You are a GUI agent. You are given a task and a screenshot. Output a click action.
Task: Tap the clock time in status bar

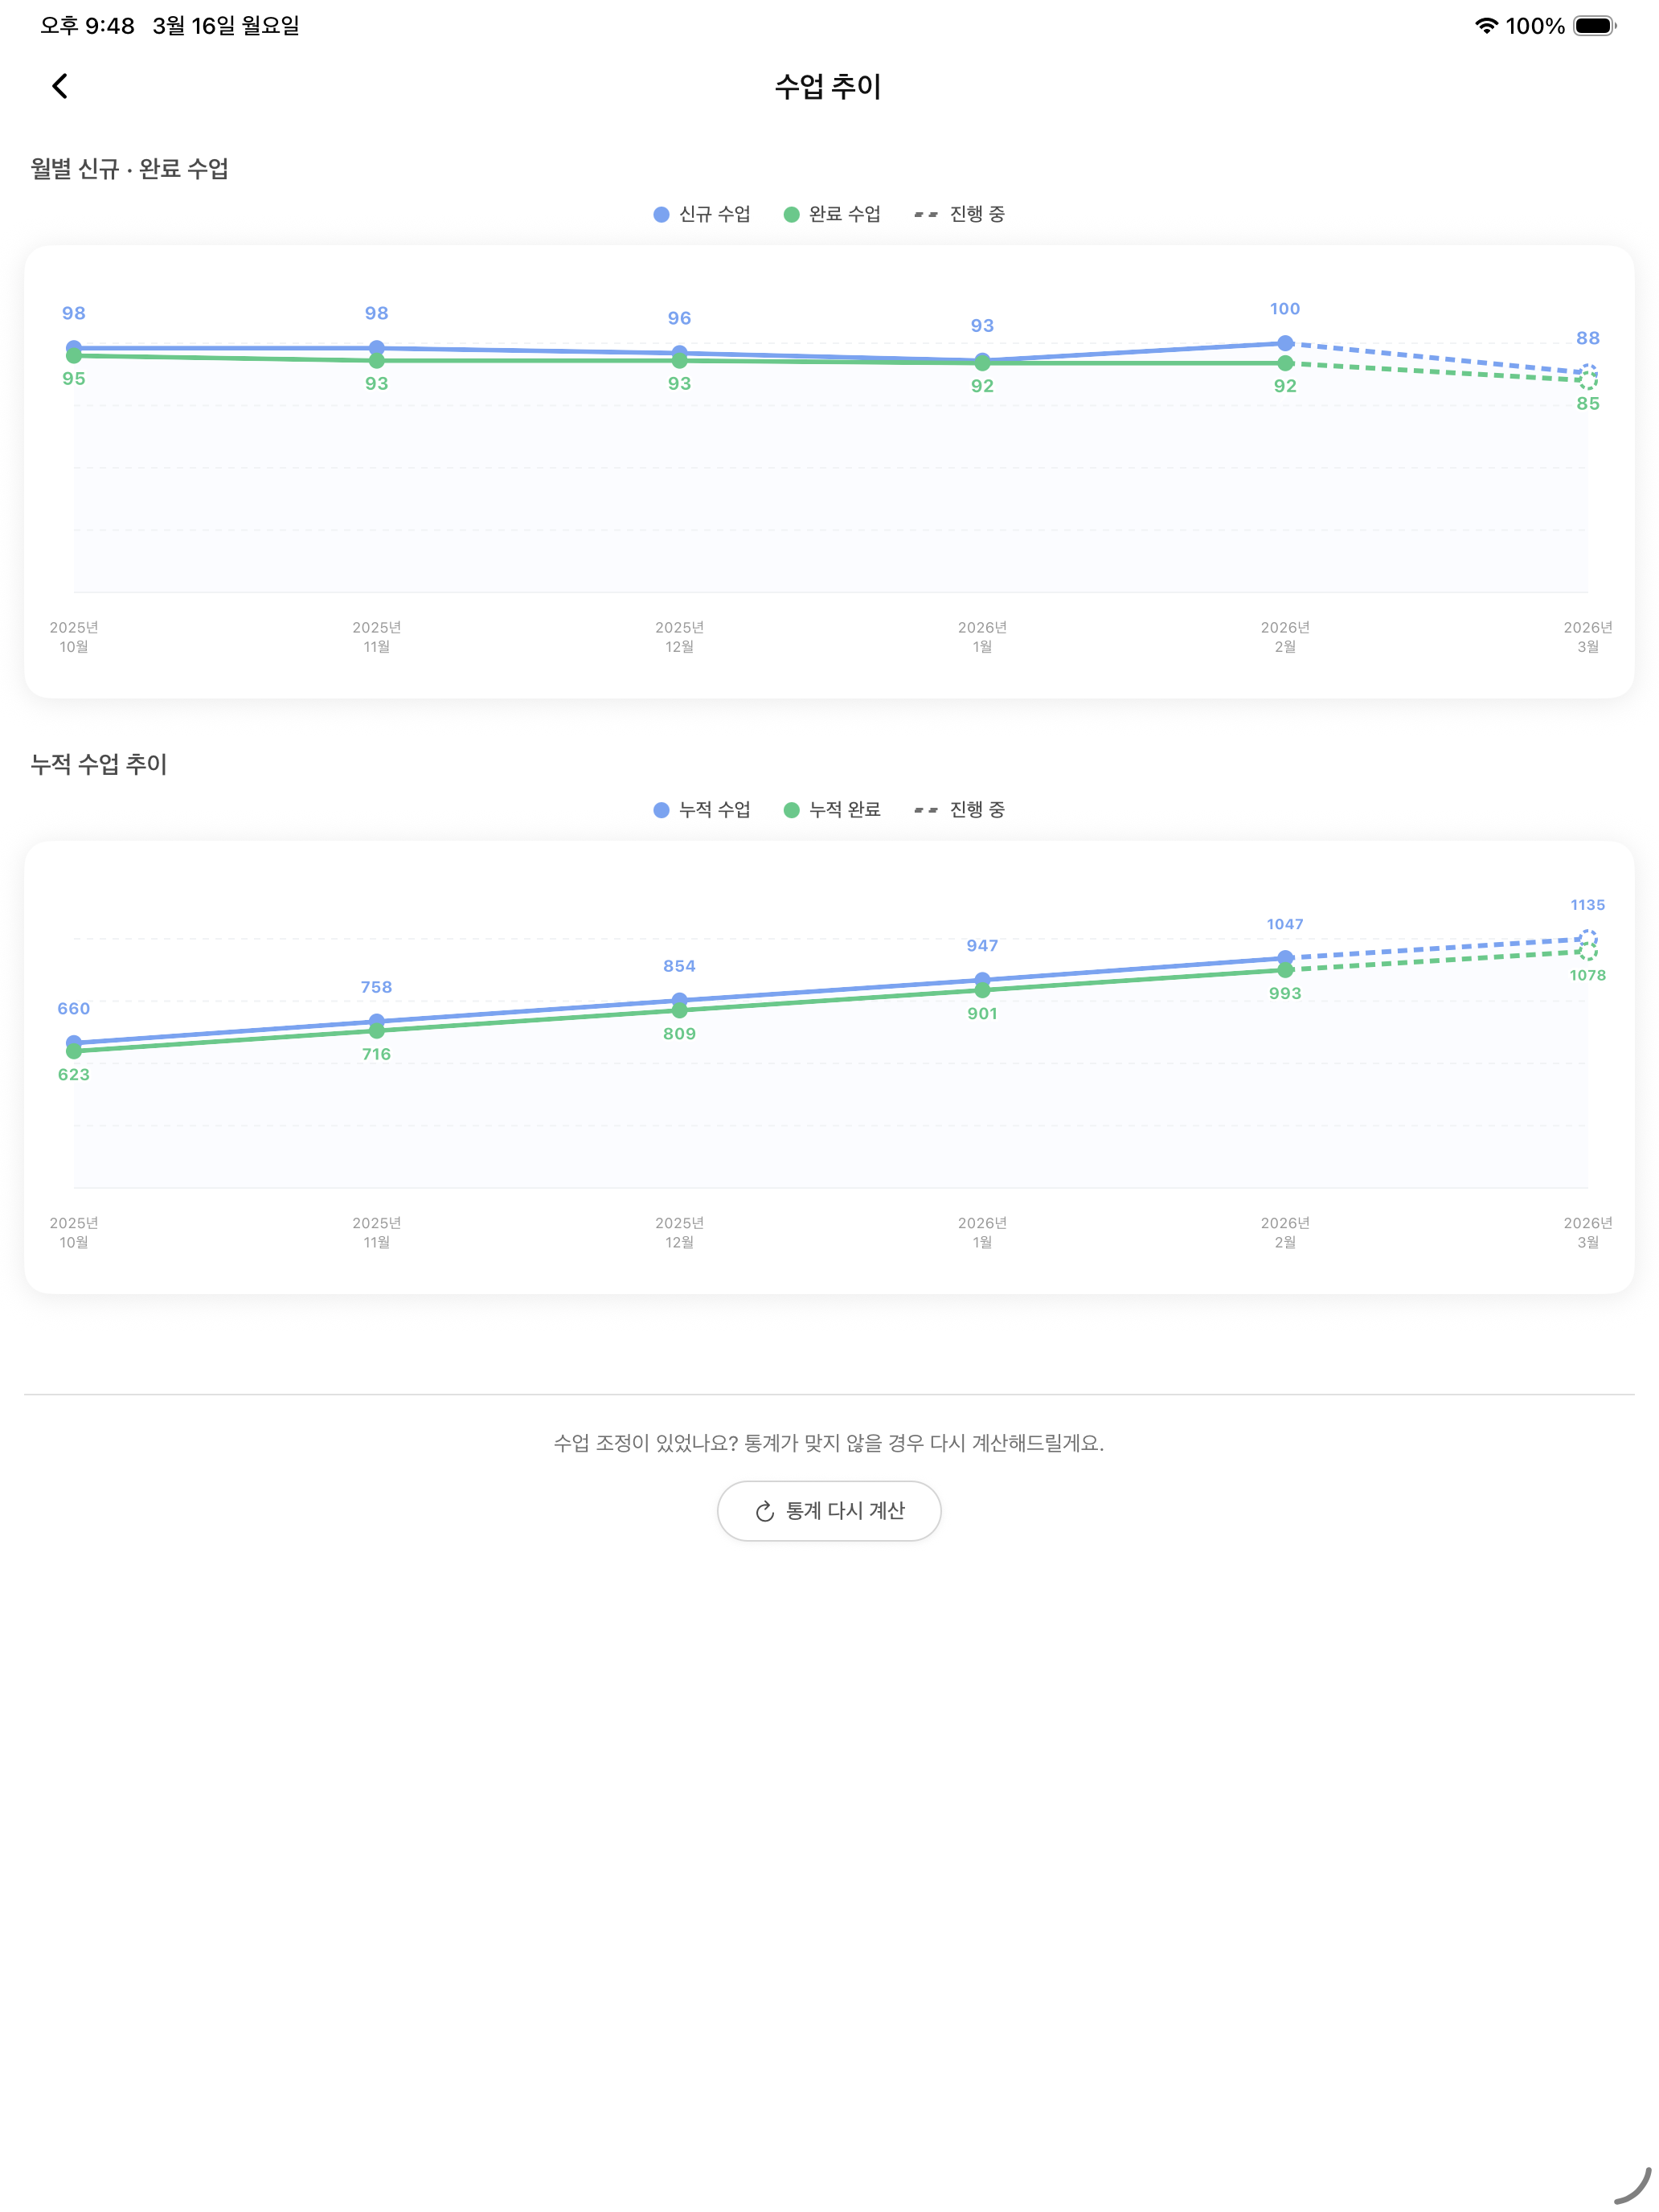(87, 26)
